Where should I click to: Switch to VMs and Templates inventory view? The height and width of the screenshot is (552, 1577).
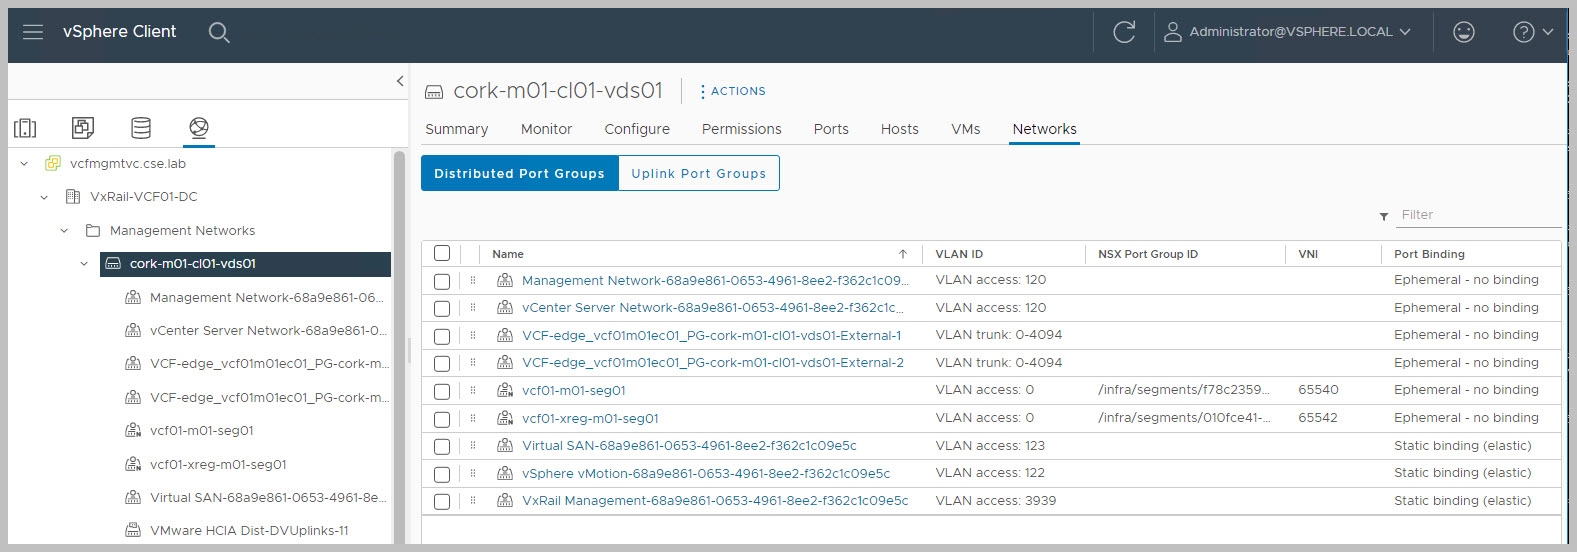(83, 128)
